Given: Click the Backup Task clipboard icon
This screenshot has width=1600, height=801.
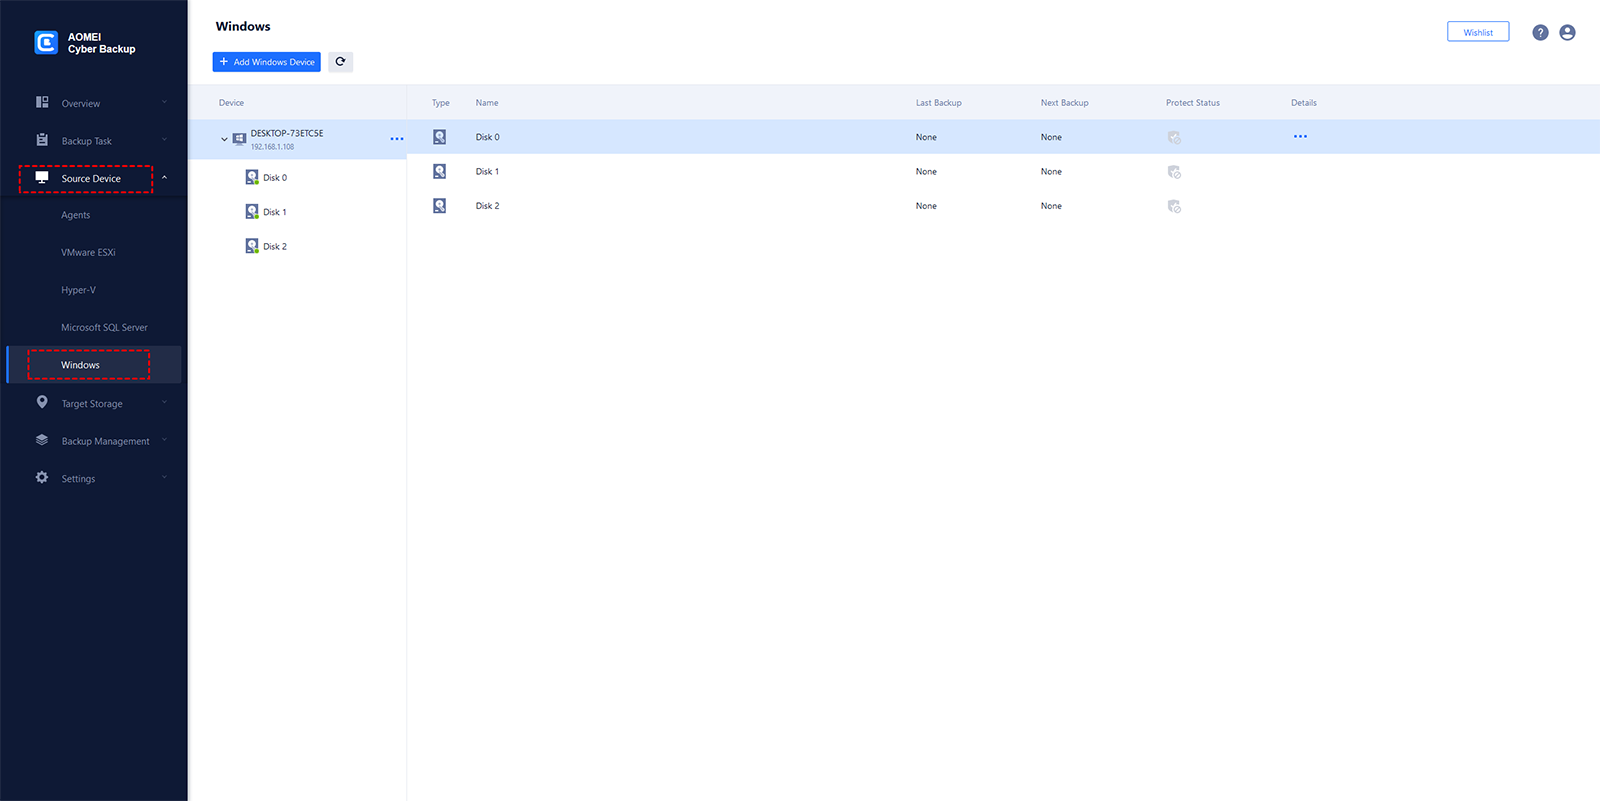Looking at the screenshot, I should (42, 140).
